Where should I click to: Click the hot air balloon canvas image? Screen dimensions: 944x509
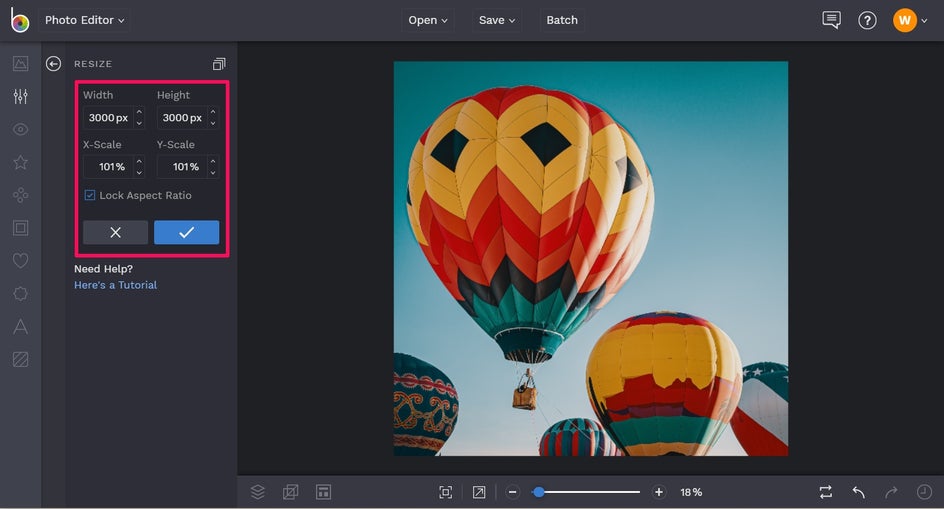point(591,258)
